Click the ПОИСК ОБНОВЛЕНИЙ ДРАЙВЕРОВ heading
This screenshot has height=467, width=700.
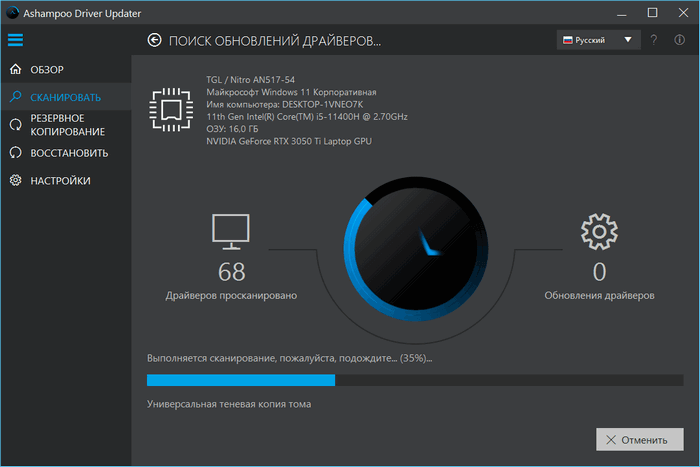[x=275, y=41]
